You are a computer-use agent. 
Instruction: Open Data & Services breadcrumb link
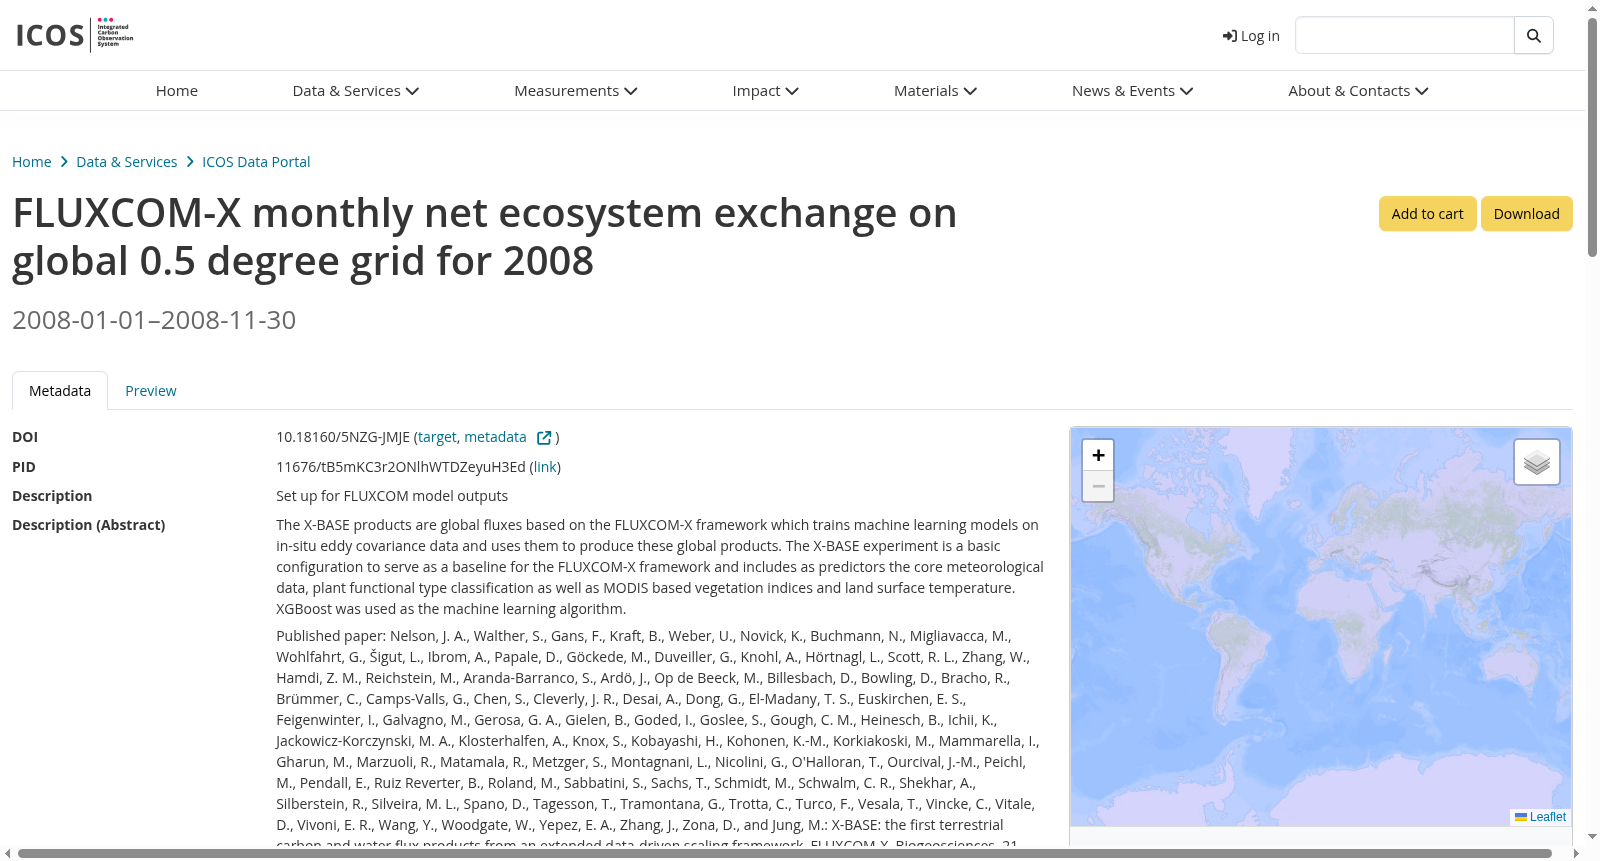pyautogui.click(x=127, y=162)
